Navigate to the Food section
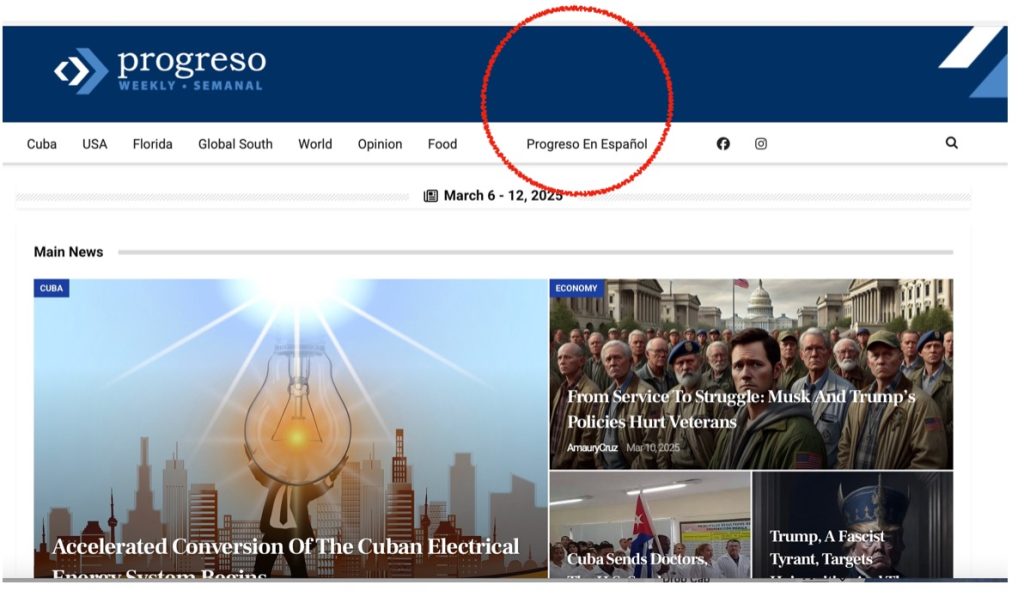The height and width of the screenshot is (603, 1024). [442, 144]
